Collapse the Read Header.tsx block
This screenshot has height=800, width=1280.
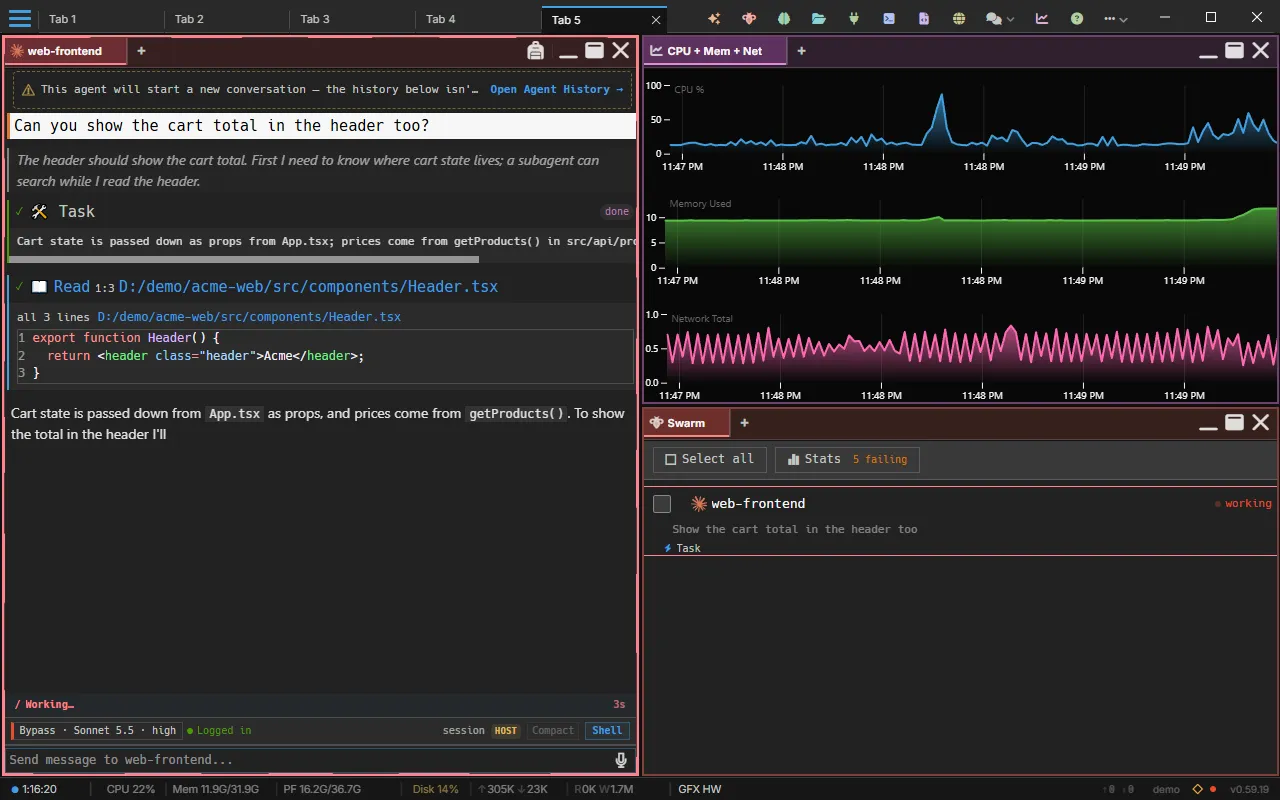tap(320, 286)
